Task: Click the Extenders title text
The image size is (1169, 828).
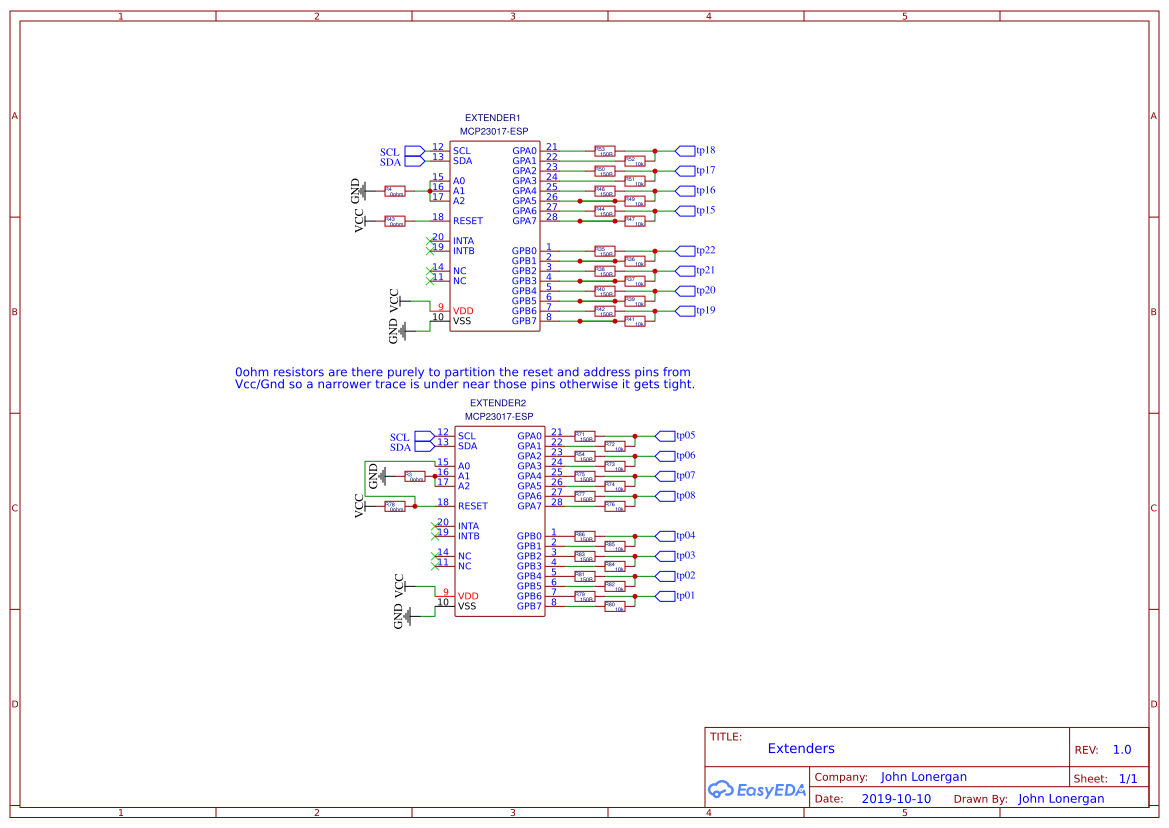Action: coord(800,749)
